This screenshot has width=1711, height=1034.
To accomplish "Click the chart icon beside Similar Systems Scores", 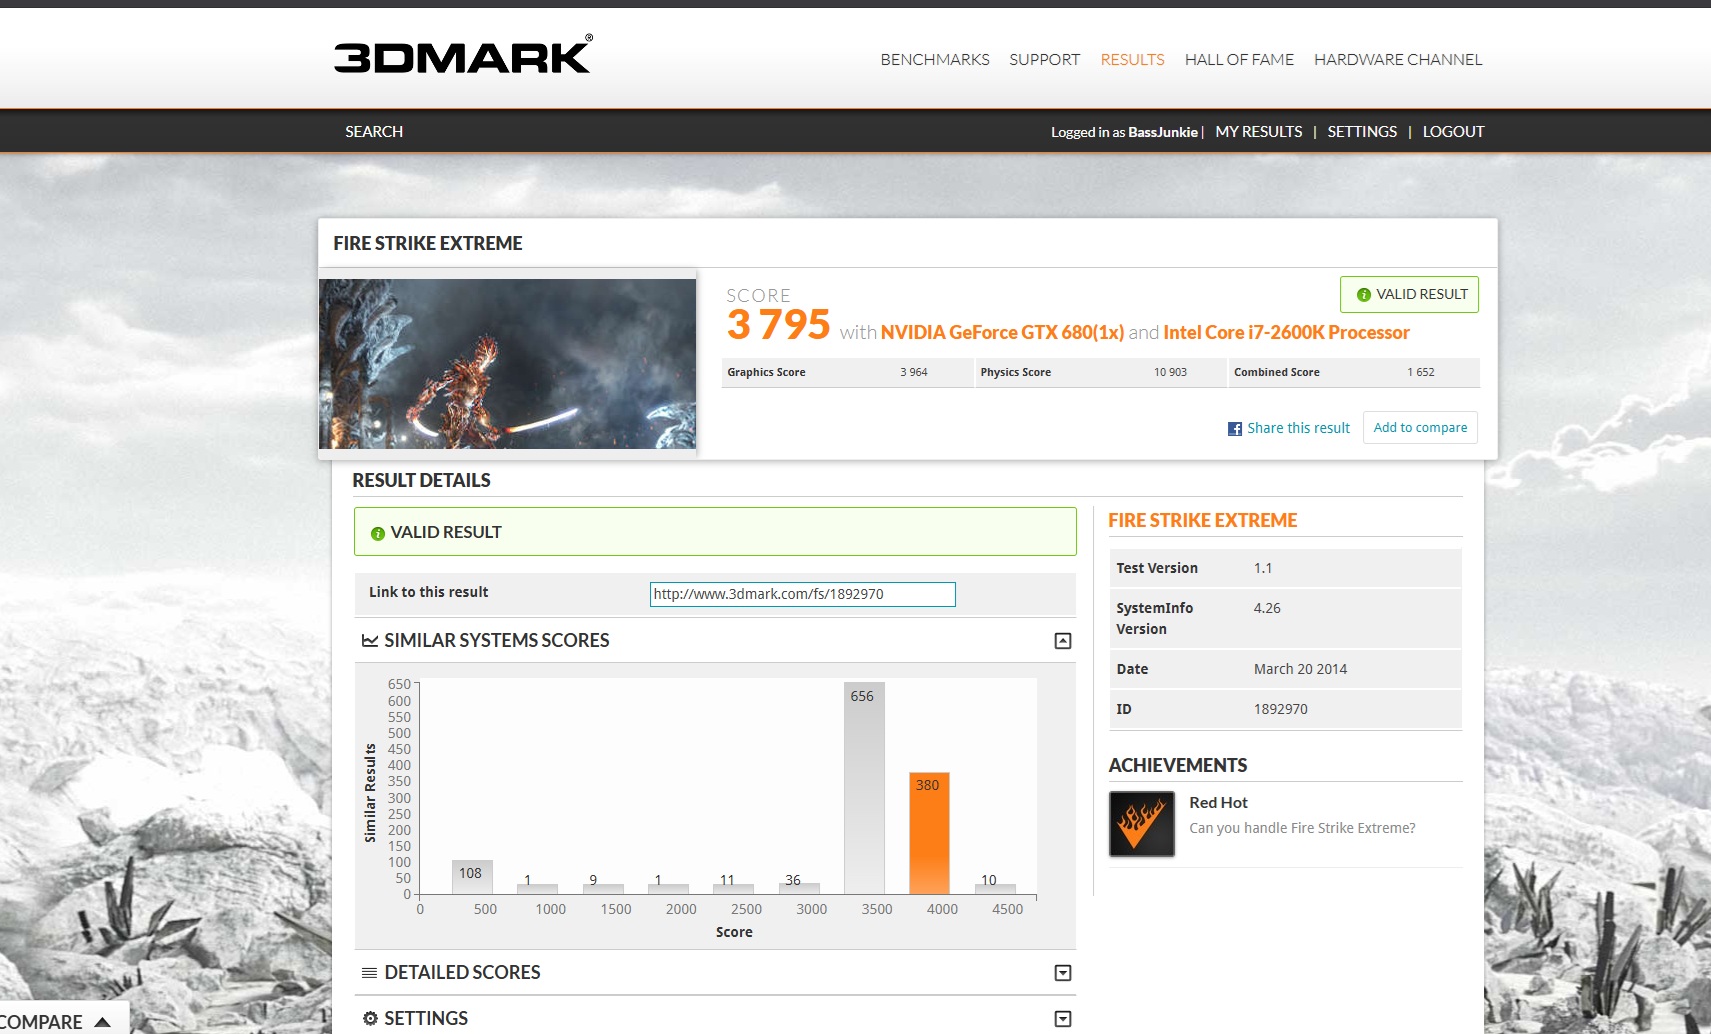I will (x=370, y=641).
